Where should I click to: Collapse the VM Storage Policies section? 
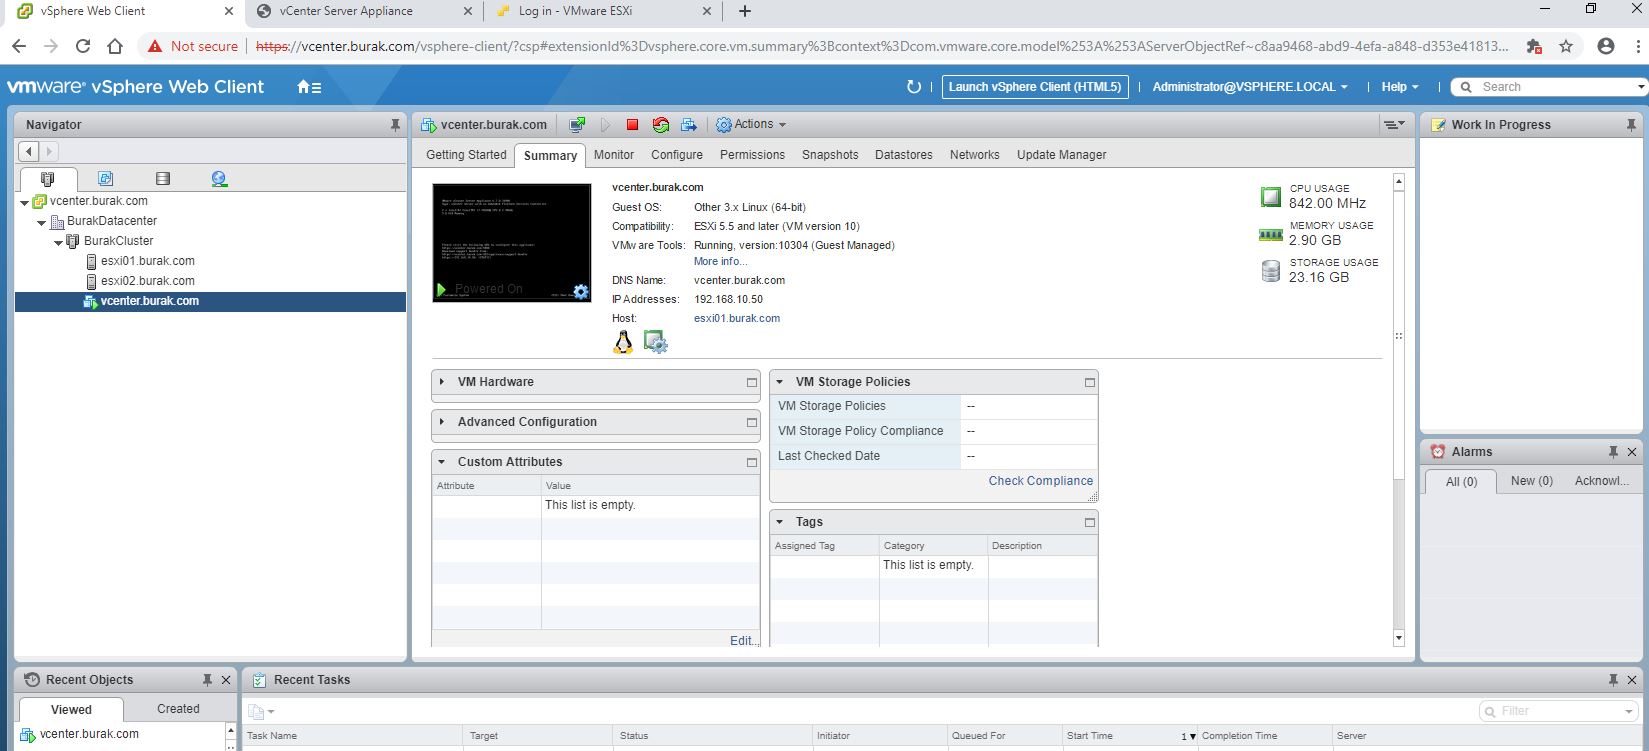coord(780,382)
